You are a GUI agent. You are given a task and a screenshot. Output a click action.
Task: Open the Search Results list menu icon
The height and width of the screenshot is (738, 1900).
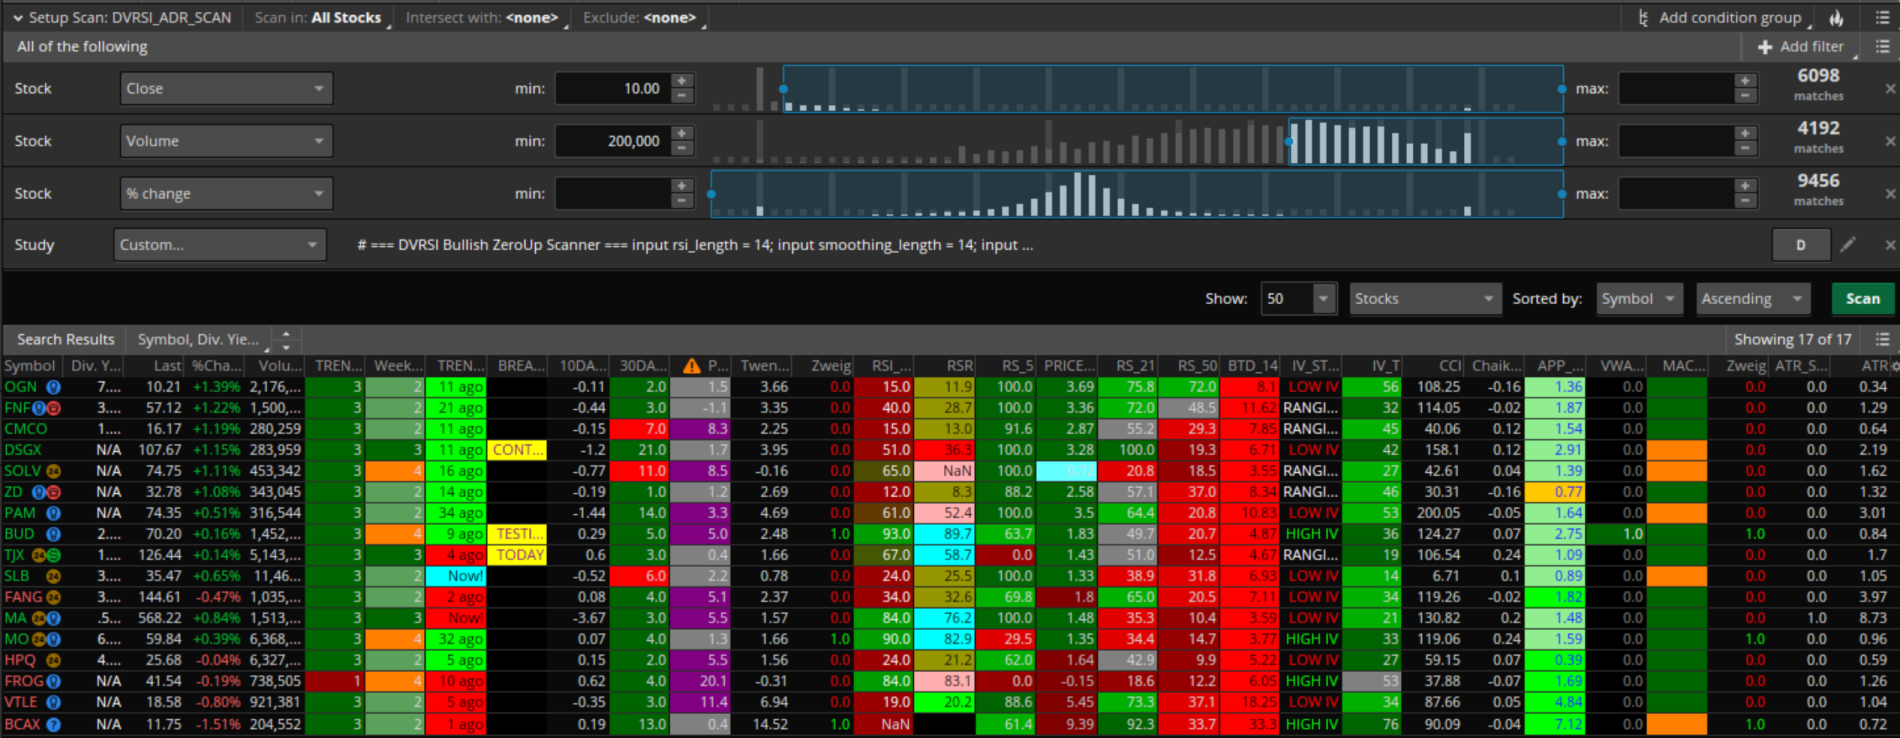(x=1882, y=339)
